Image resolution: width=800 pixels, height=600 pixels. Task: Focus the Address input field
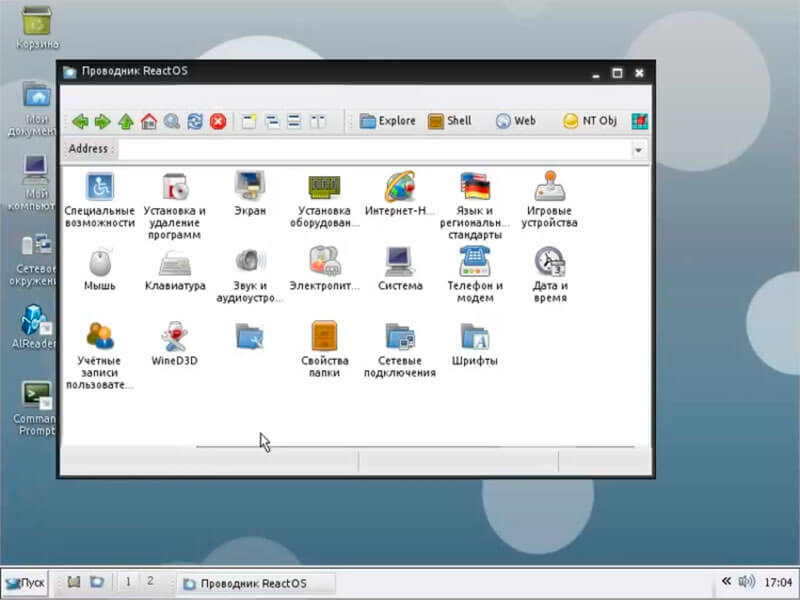pos(375,150)
